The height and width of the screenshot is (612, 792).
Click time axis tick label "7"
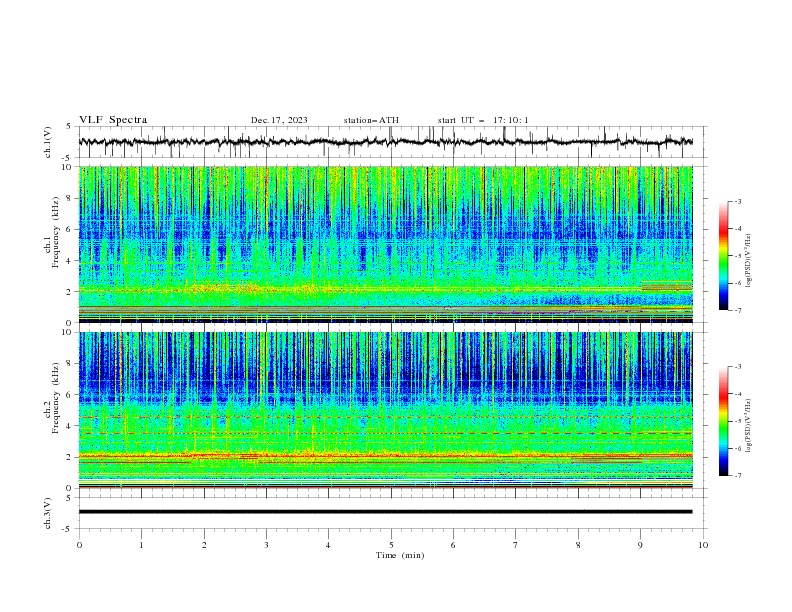516,545
